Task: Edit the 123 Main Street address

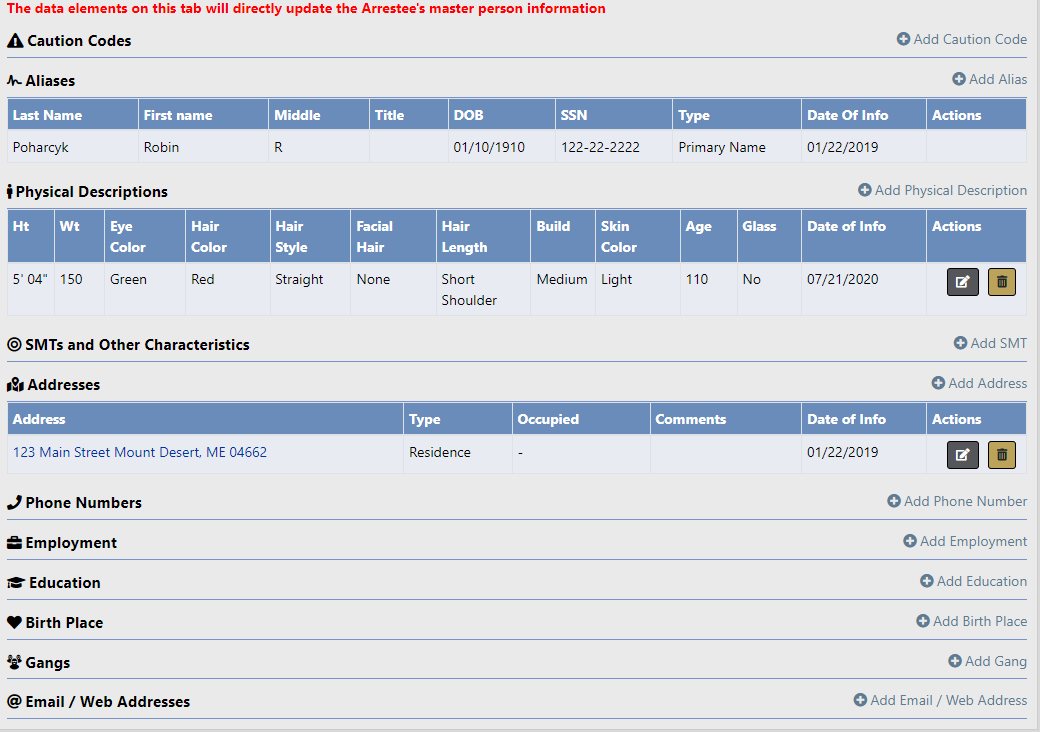Action: (x=962, y=455)
